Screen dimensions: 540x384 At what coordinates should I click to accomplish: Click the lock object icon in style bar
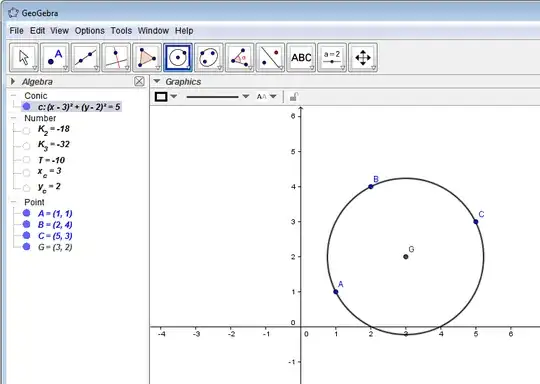click(x=293, y=97)
